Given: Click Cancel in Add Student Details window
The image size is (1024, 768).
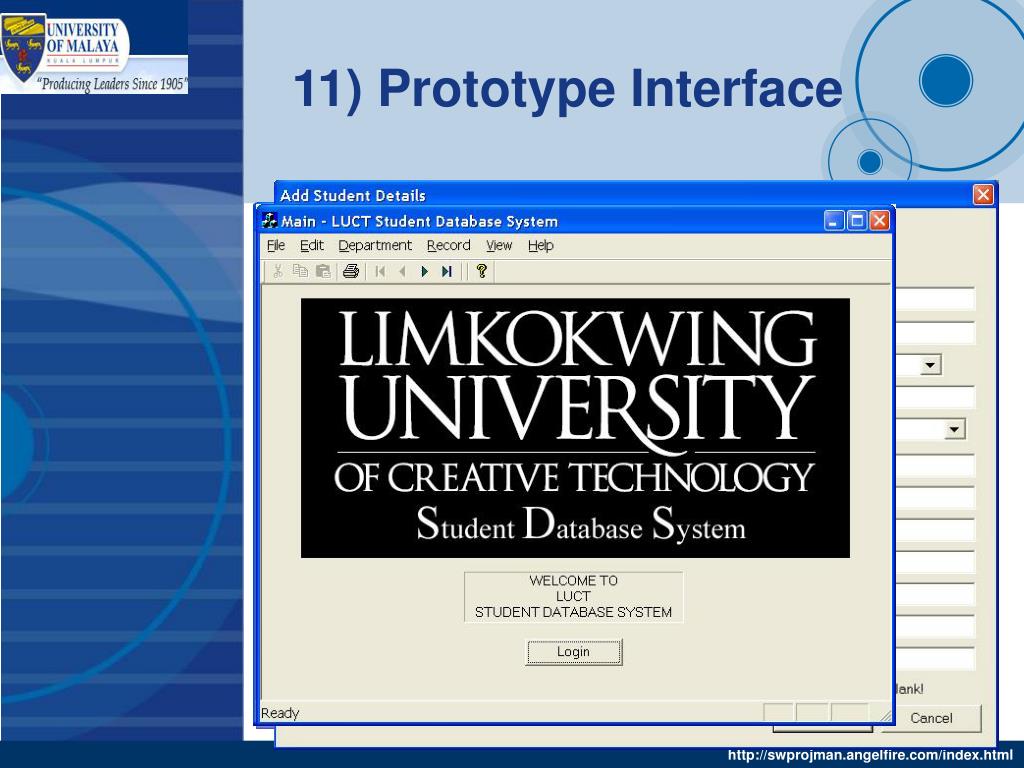Looking at the screenshot, I should (x=931, y=718).
